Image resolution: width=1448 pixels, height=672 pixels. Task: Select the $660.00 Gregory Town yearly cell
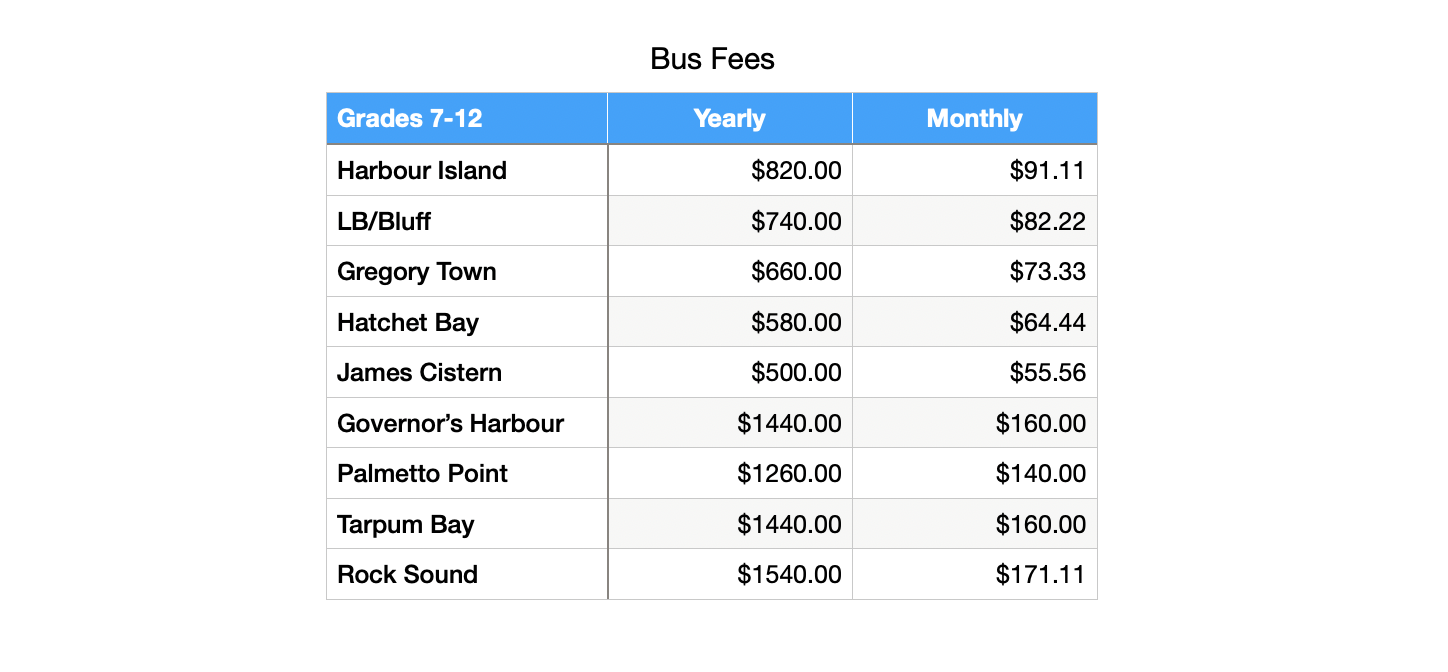pyautogui.click(x=730, y=272)
